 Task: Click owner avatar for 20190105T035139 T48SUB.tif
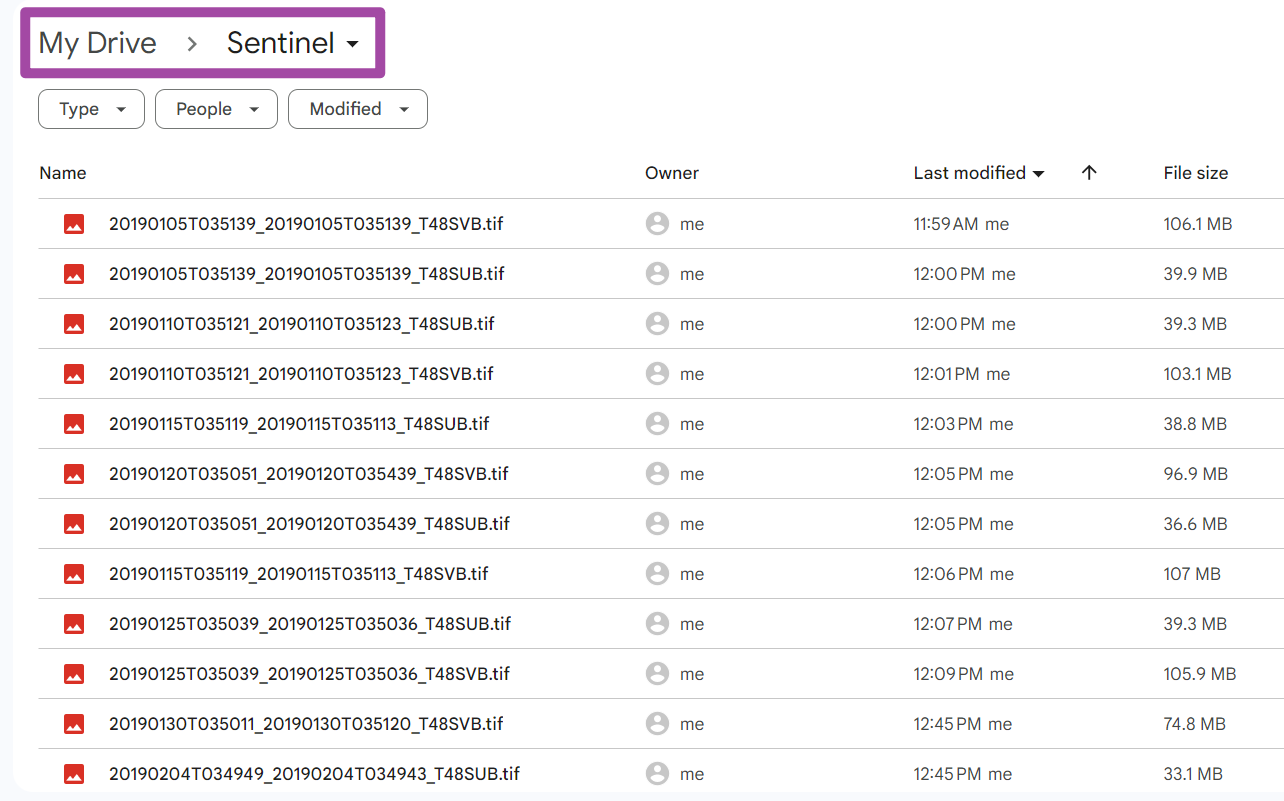click(x=657, y=274)
